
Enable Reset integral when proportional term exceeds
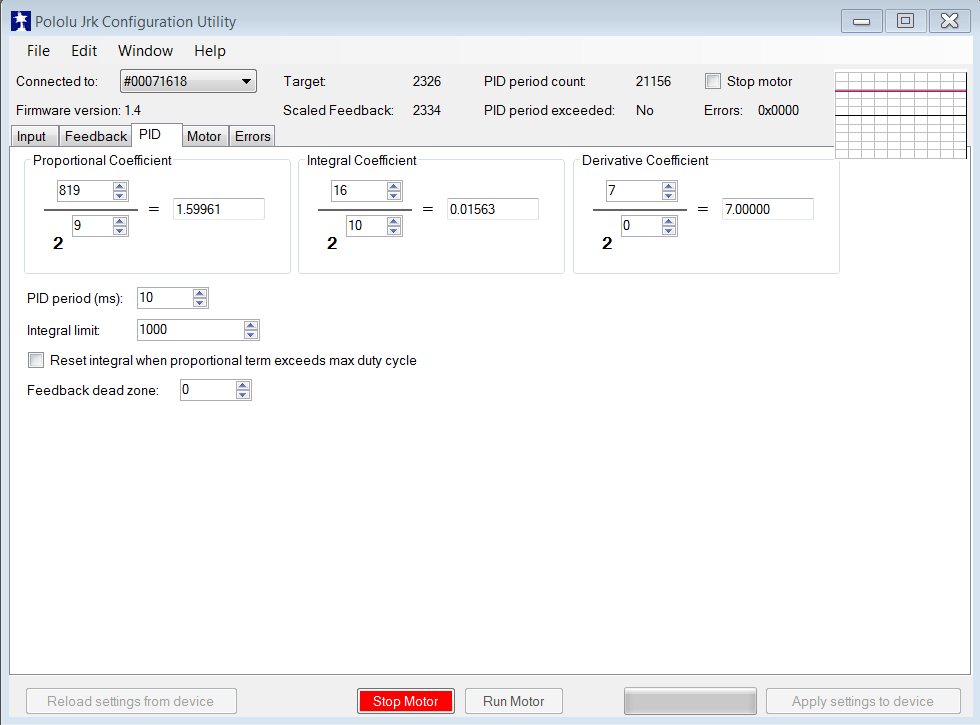[x=36, y=360]
